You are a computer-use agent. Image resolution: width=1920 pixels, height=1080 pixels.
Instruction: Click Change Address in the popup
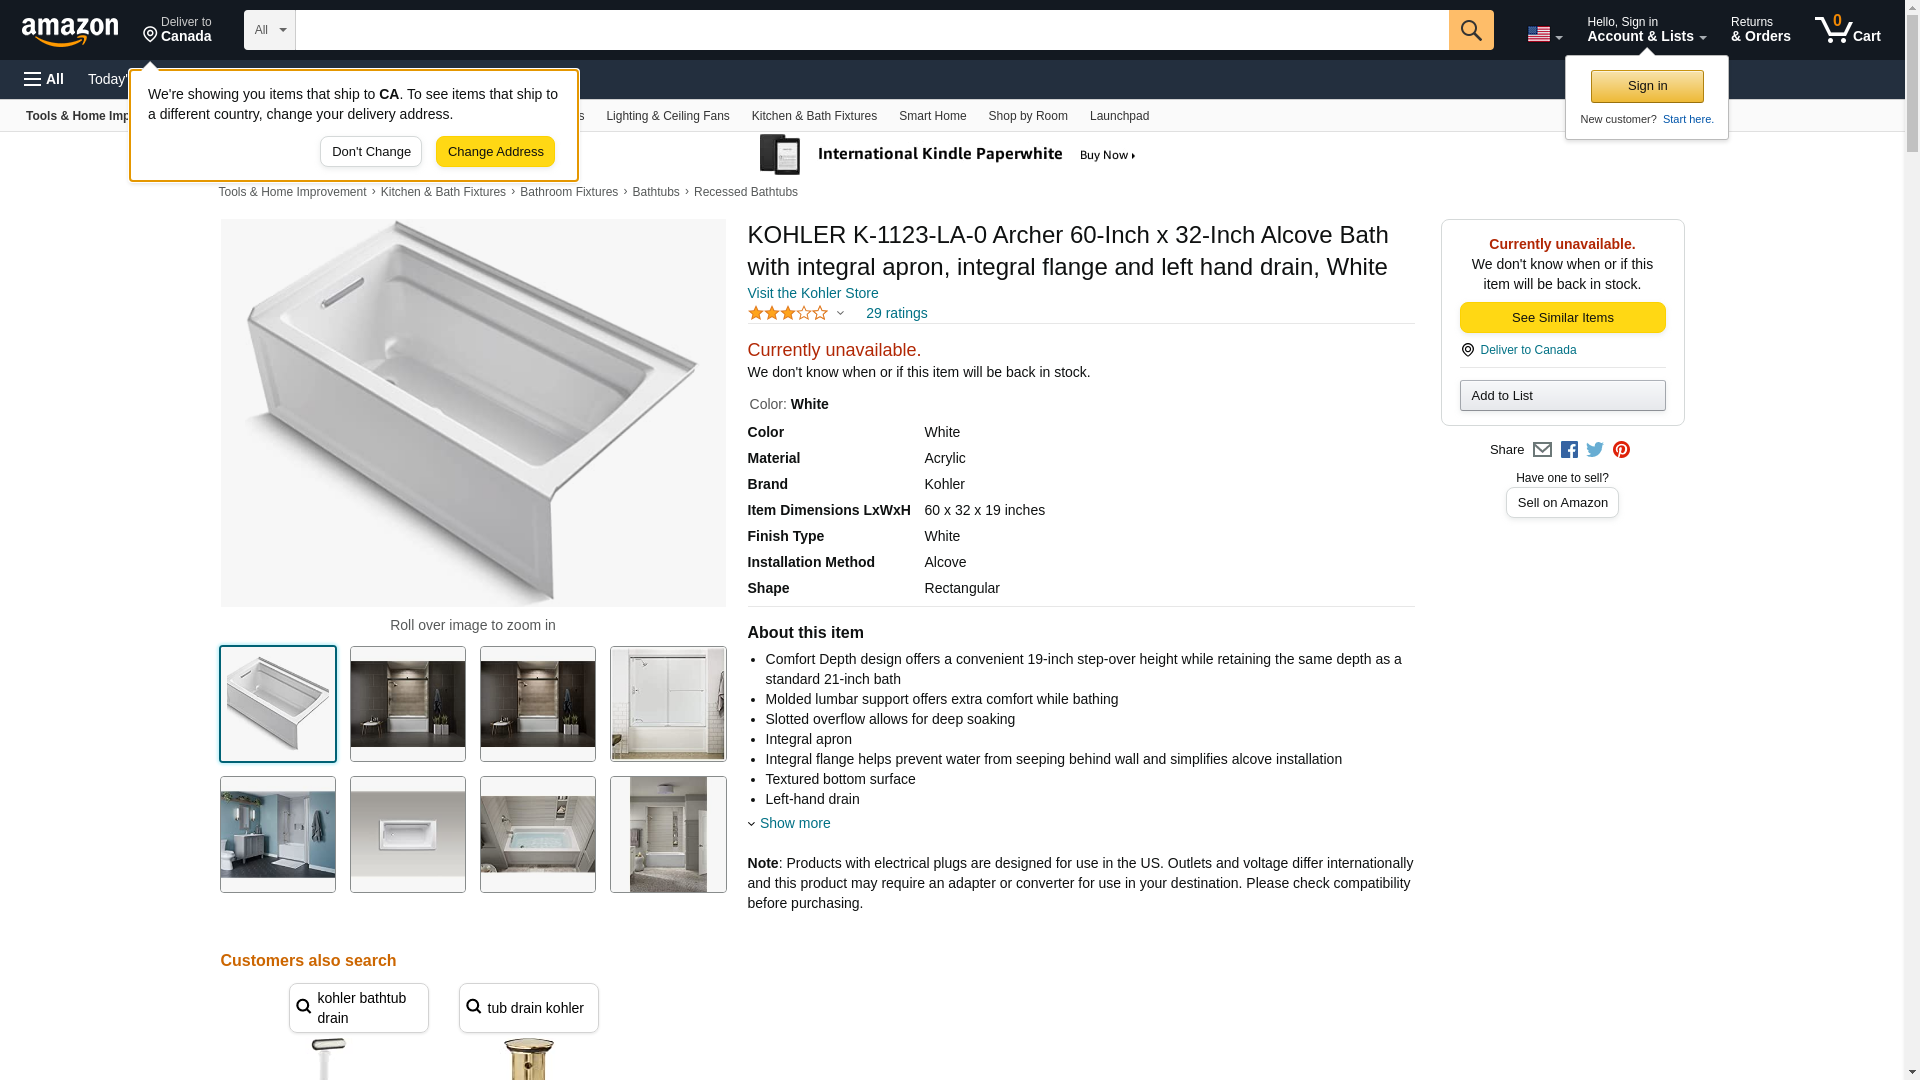(x=495, y=152)
